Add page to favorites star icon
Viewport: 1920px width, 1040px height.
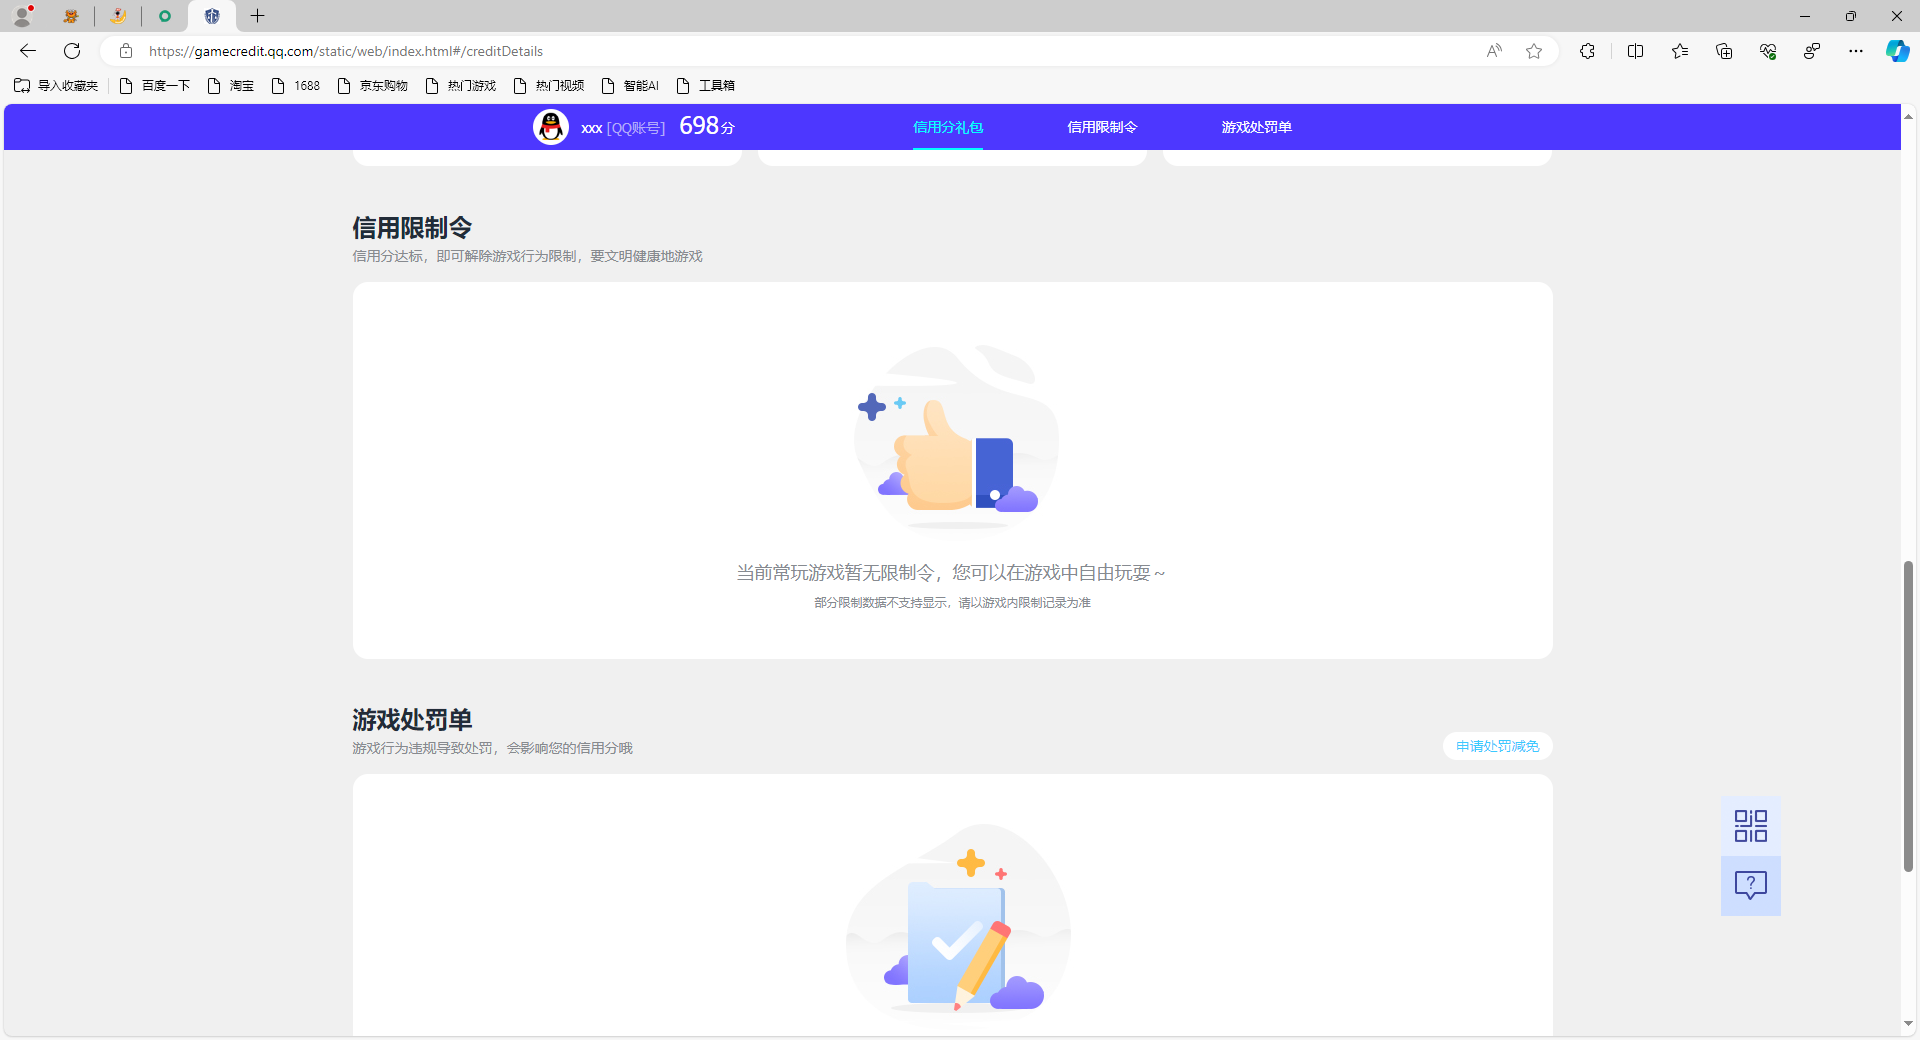click(x=1534, y=51)
